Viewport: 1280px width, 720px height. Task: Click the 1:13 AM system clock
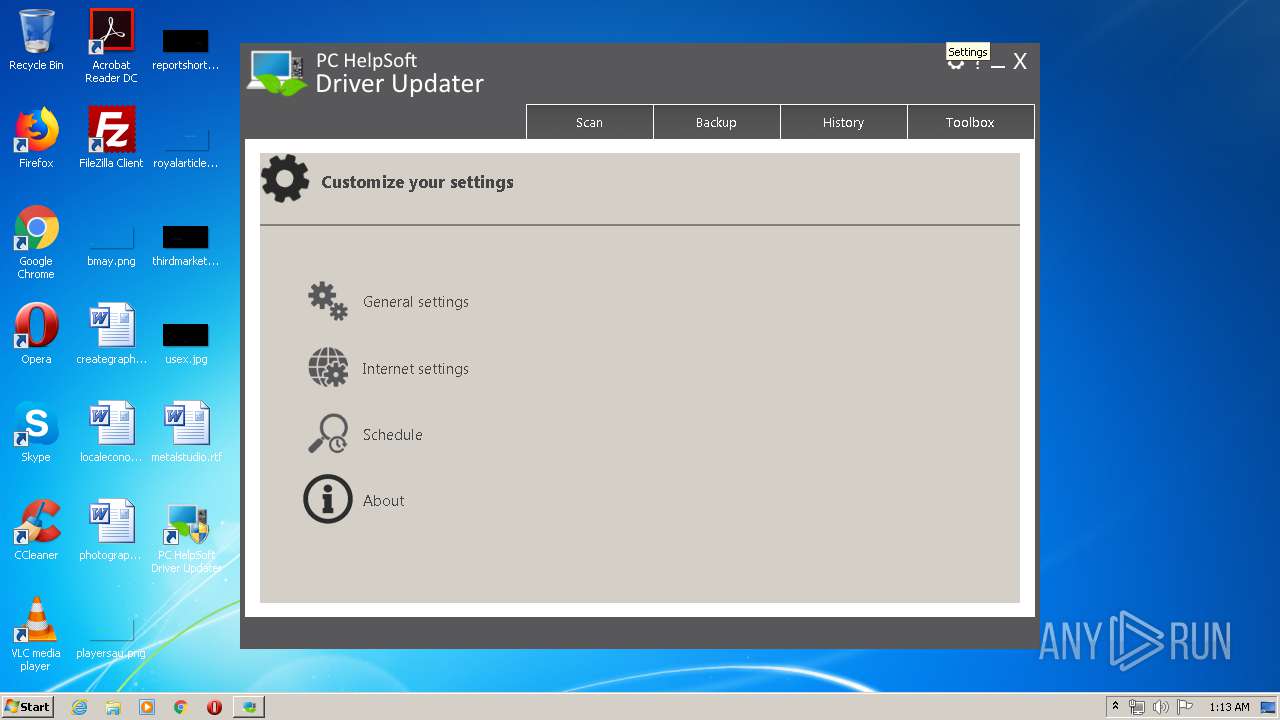click(x=1229, y=707)
